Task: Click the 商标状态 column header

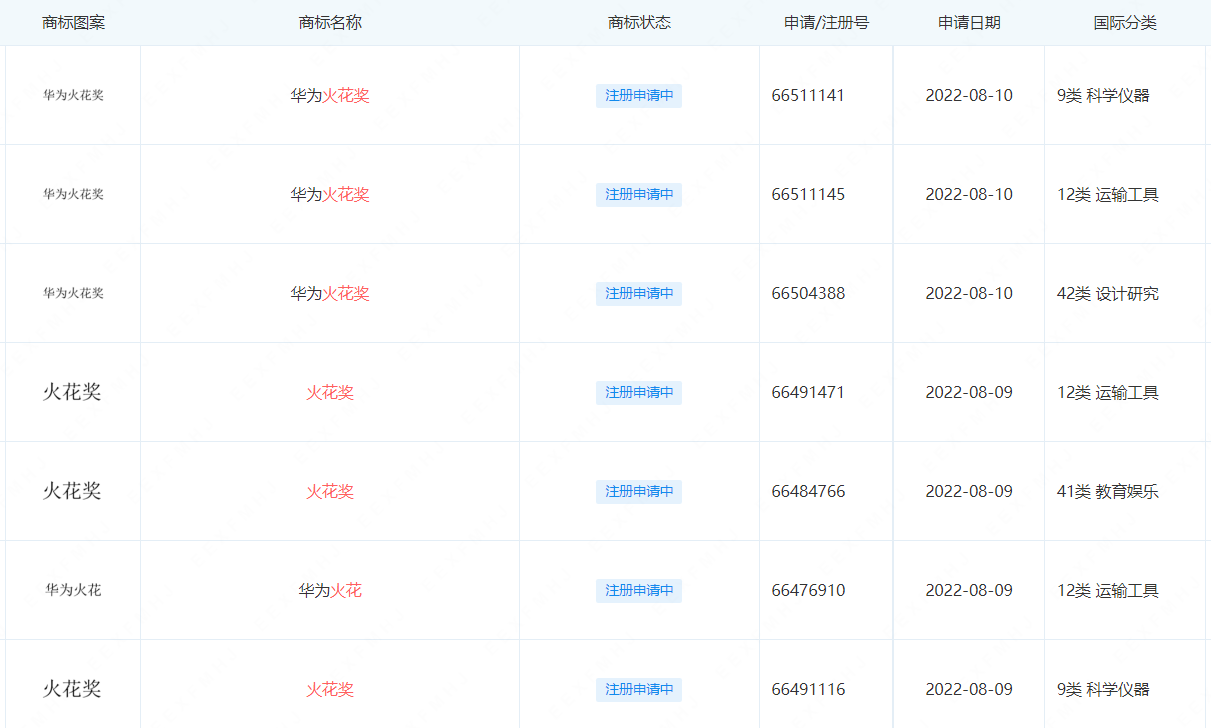Action: pyautogui.click(x=639, y=23)
